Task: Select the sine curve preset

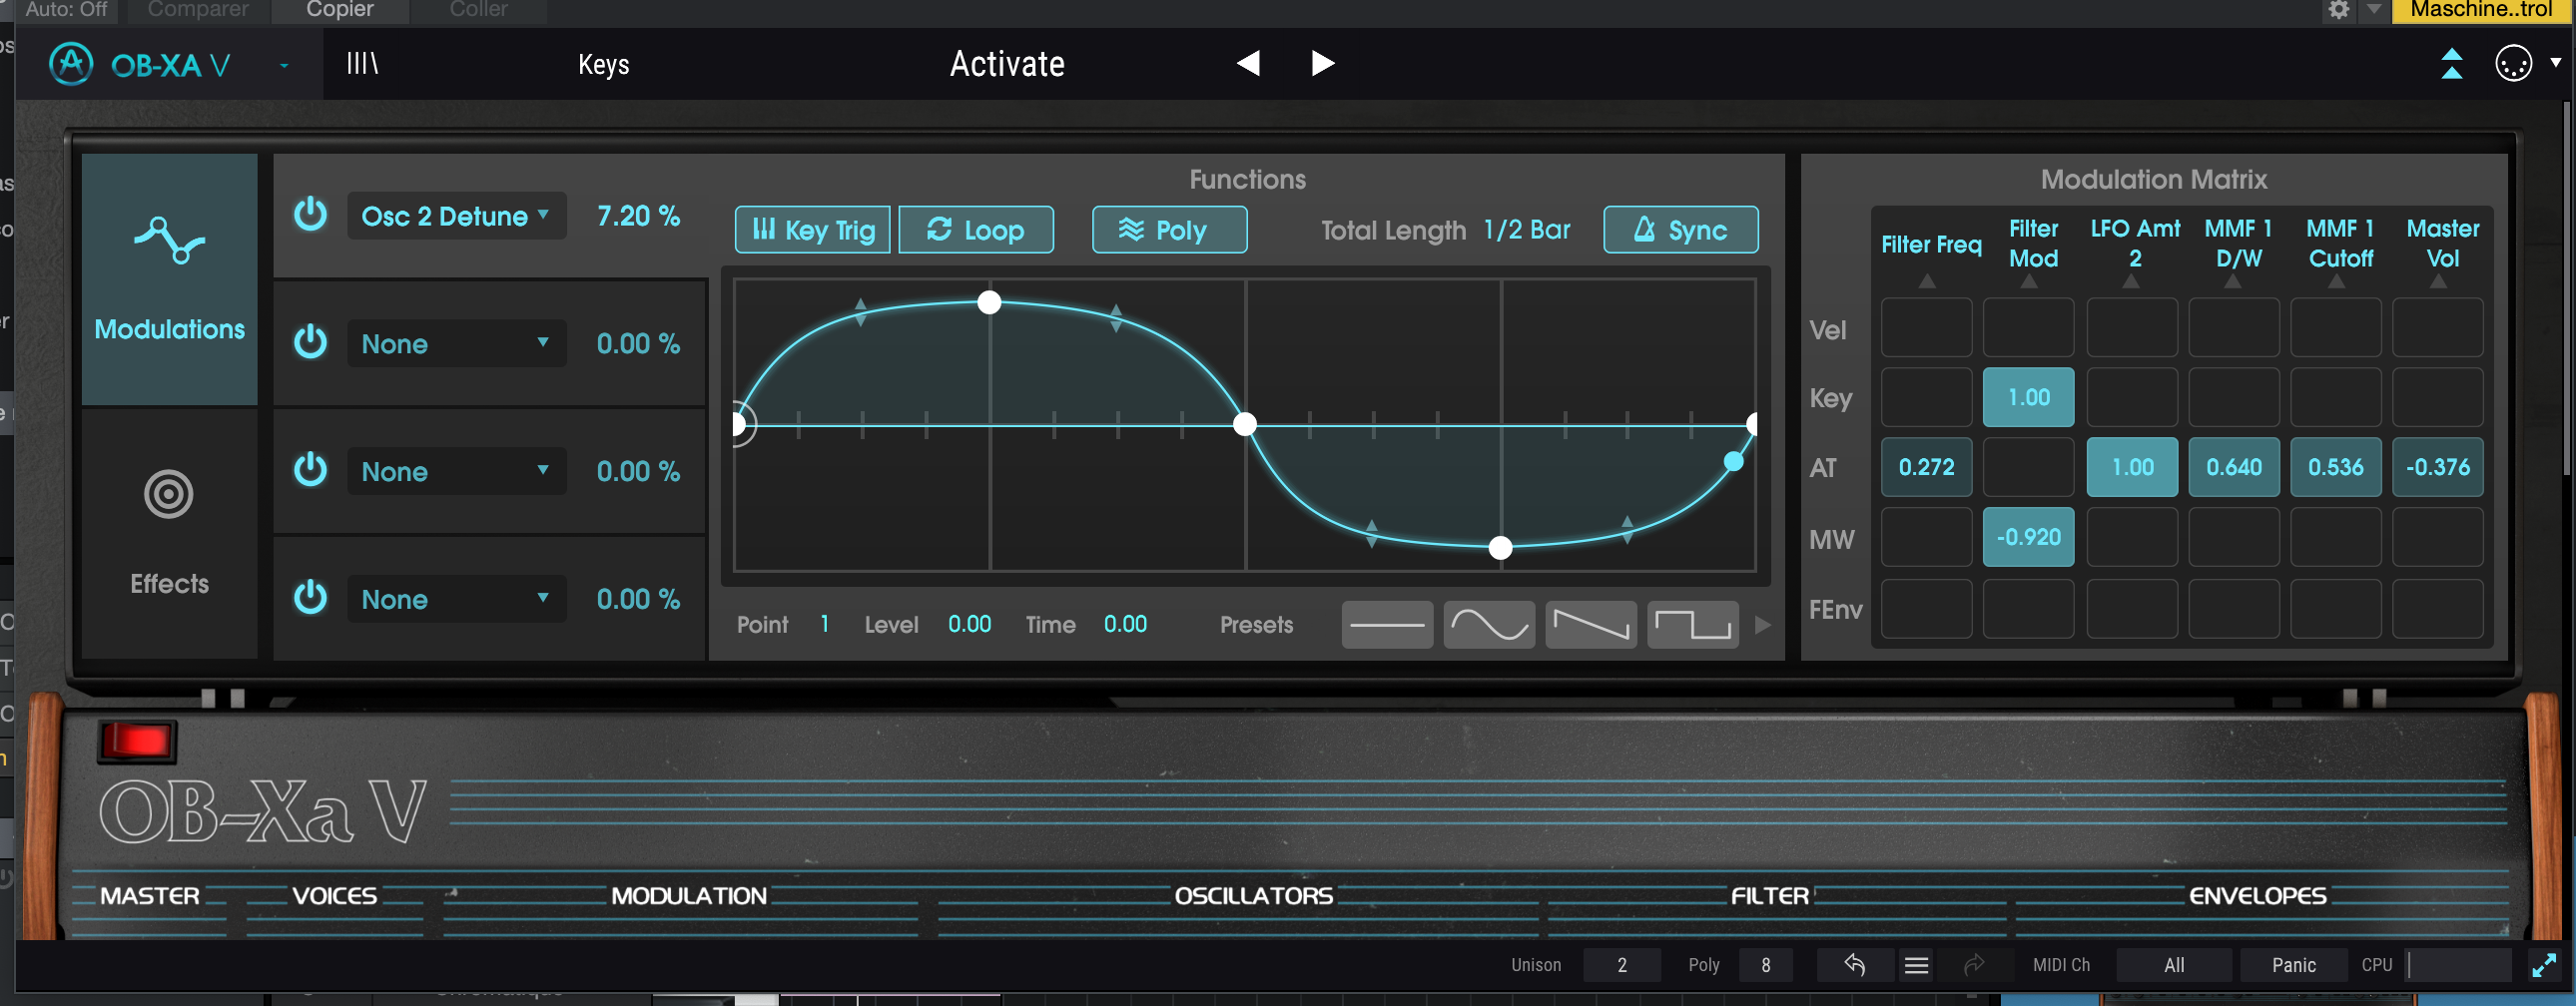Action: 1488,624
